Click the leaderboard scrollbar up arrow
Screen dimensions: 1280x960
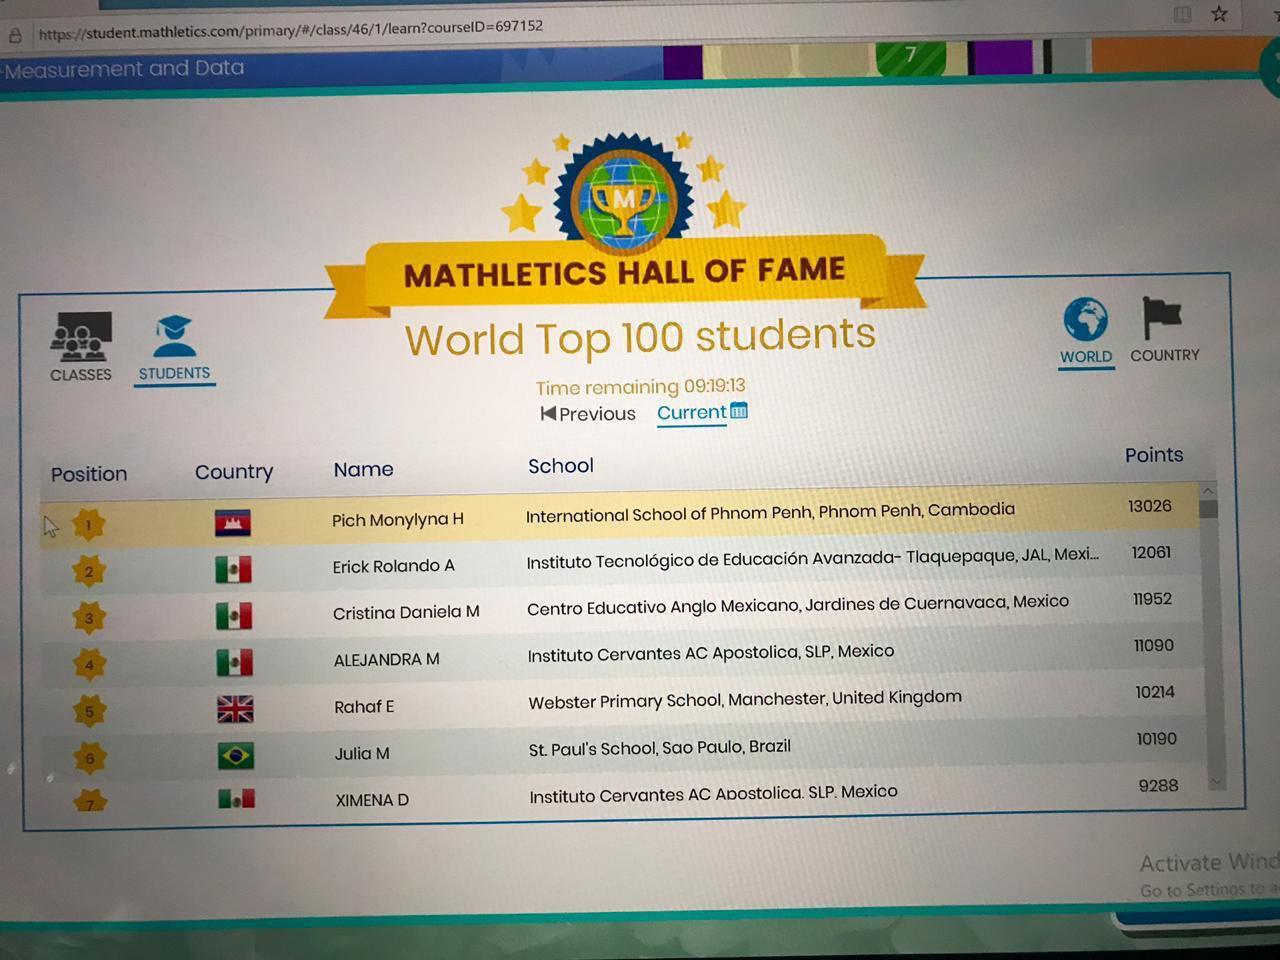pos(1208,490)
